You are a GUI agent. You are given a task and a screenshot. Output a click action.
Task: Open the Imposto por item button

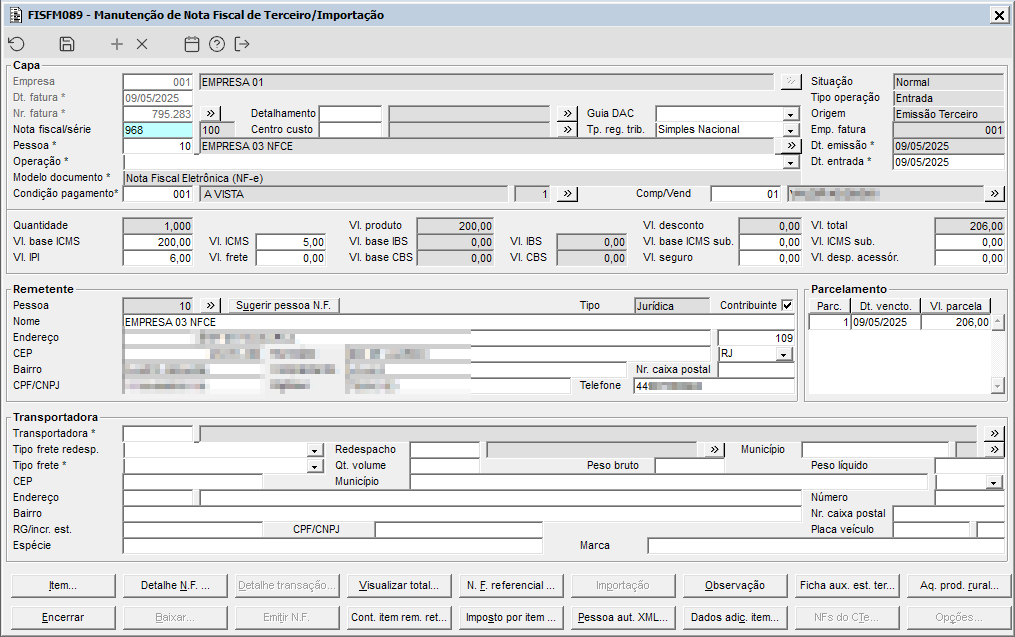513,617
